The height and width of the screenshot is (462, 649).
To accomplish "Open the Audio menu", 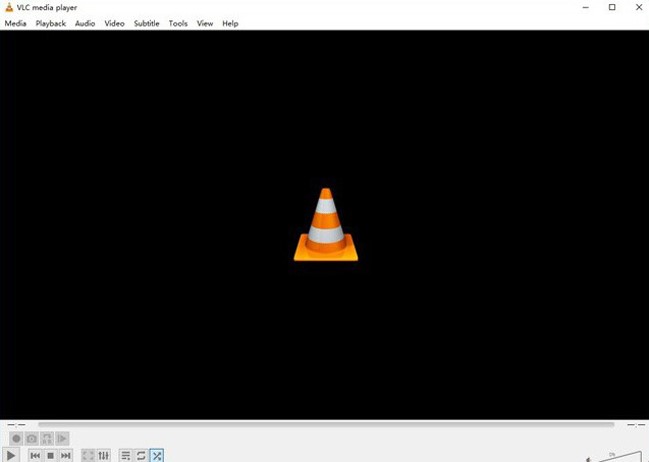I will click(x=85, y=24).
